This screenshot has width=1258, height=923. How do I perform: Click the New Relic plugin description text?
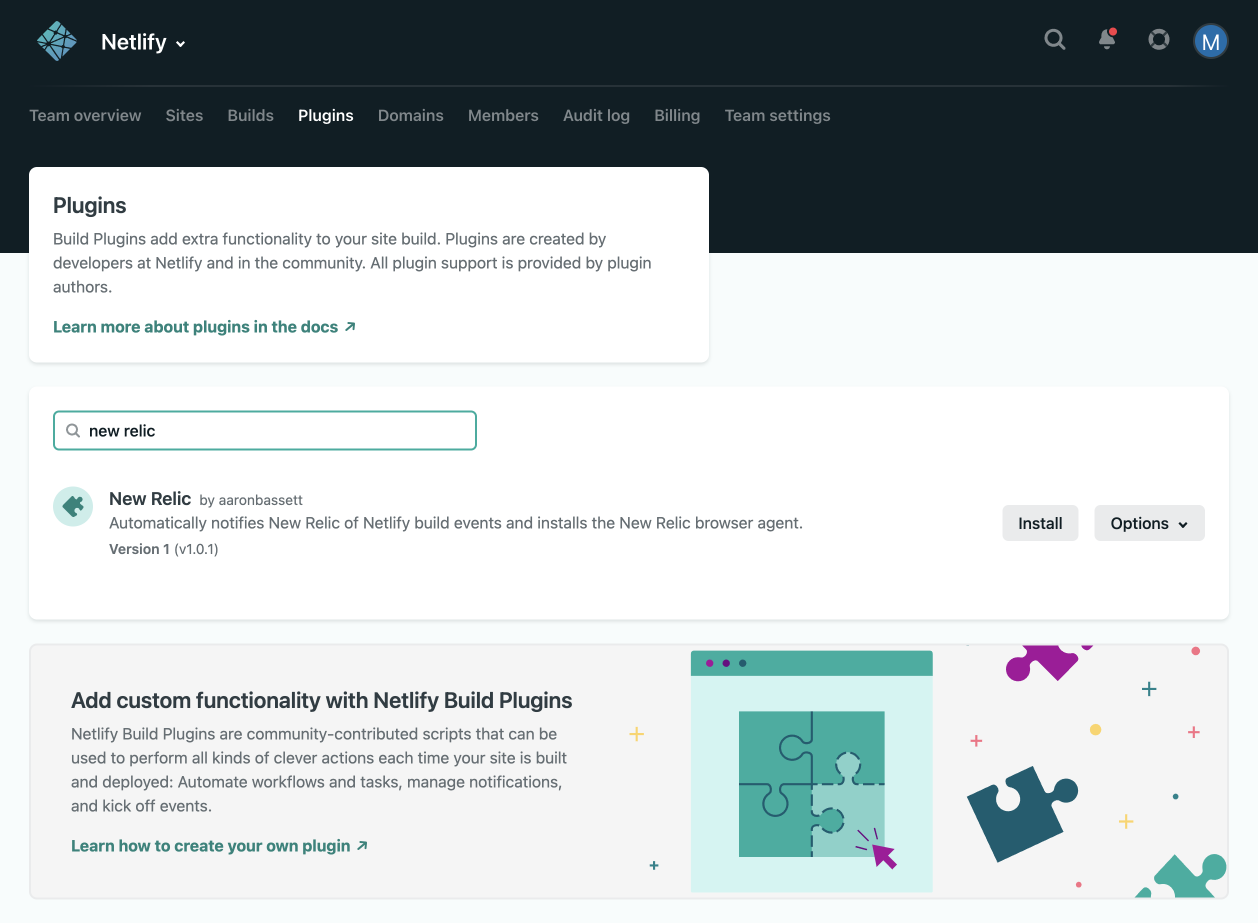tap(456, 523)
